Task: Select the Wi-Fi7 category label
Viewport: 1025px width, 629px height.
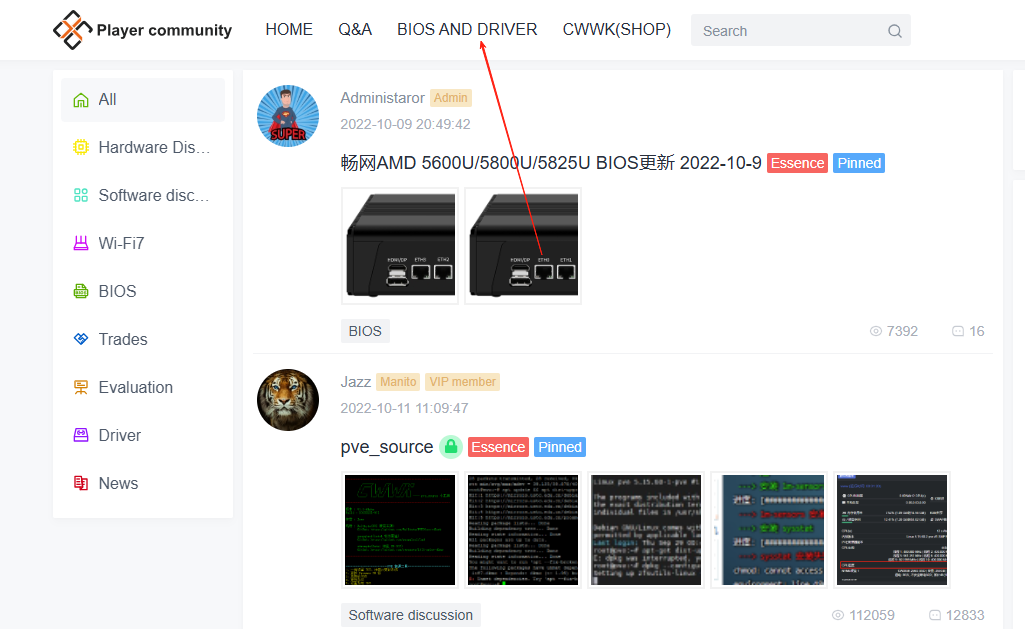Action: pos(121,243)
